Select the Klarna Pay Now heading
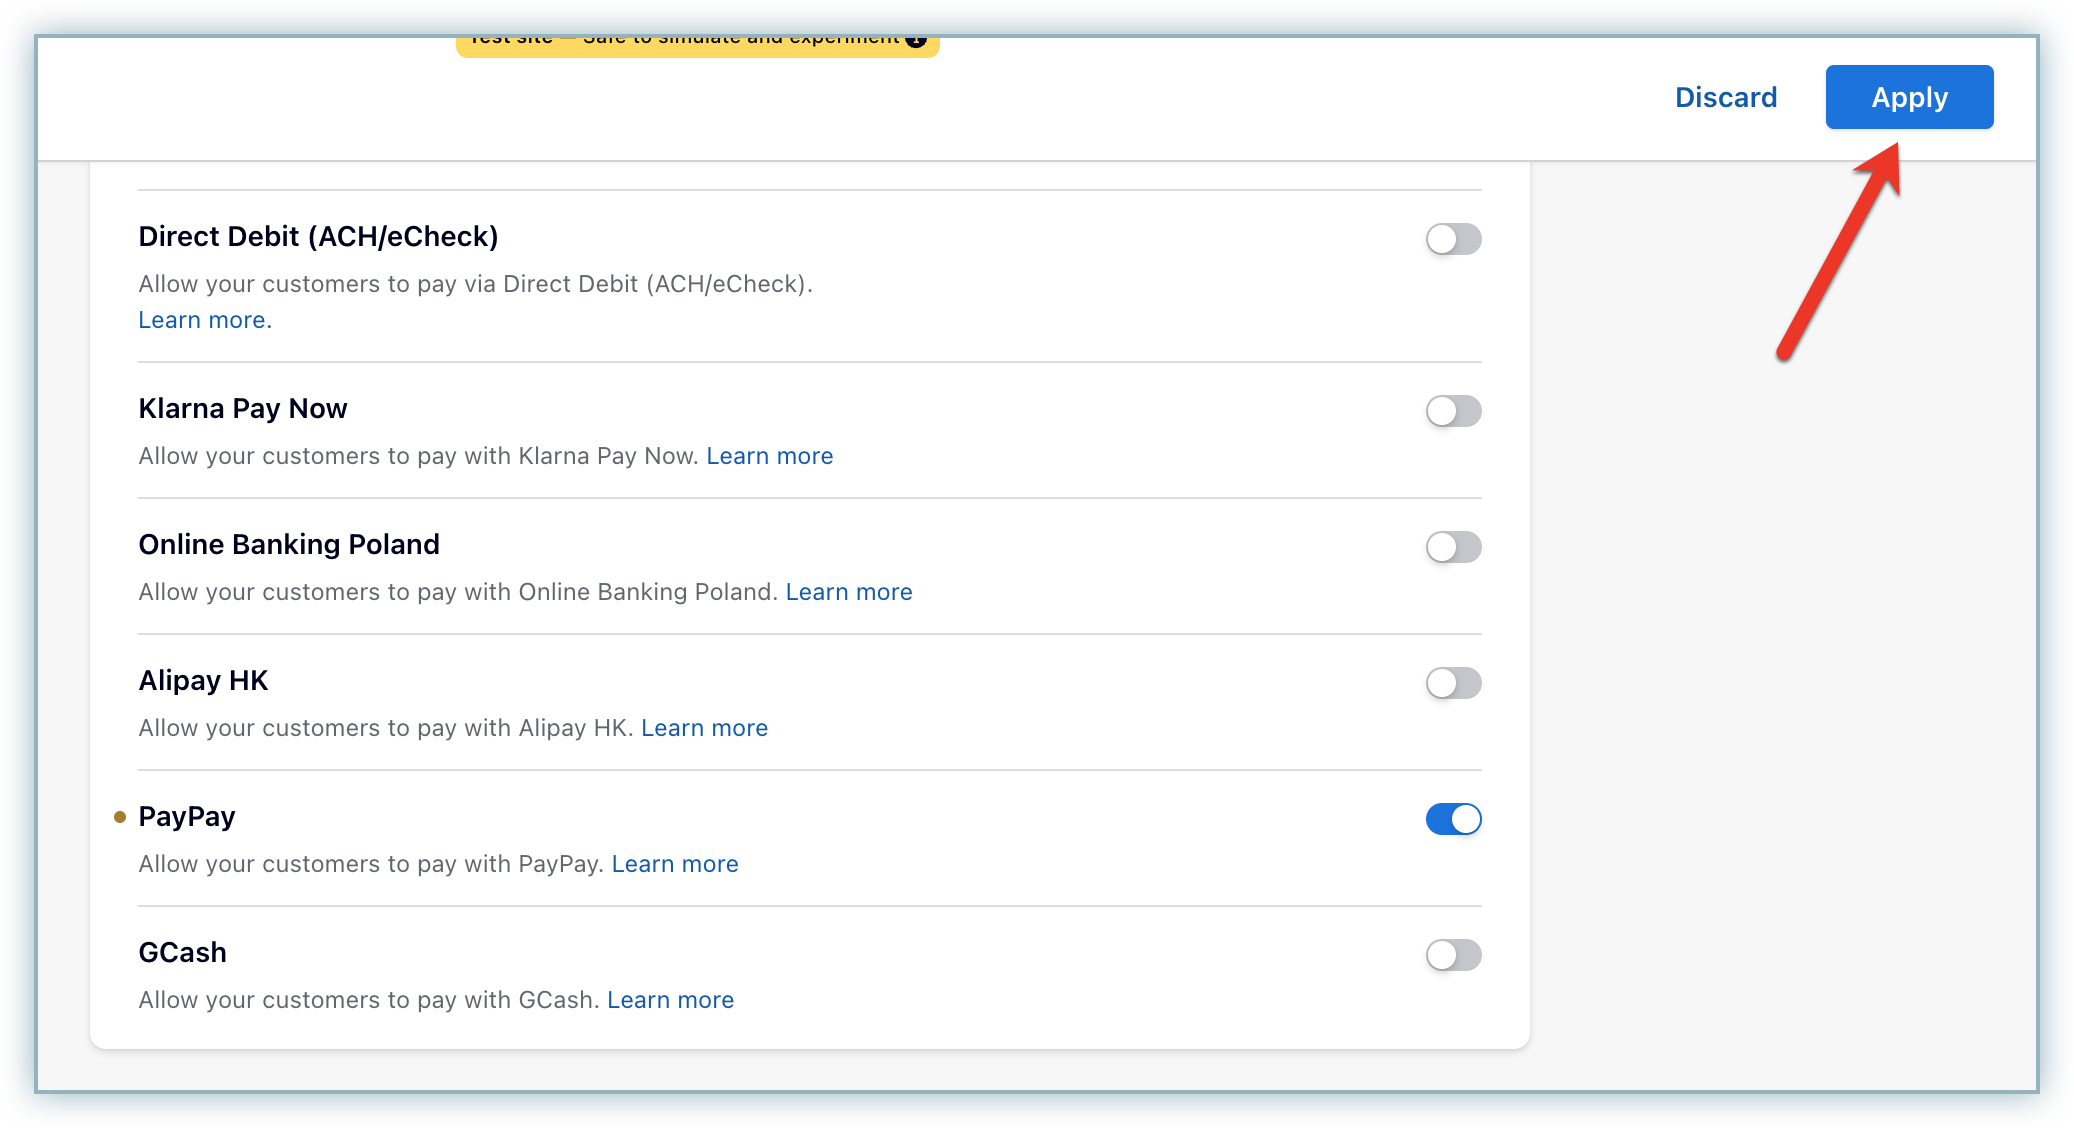2074x1128 pixels. point(243,408)
